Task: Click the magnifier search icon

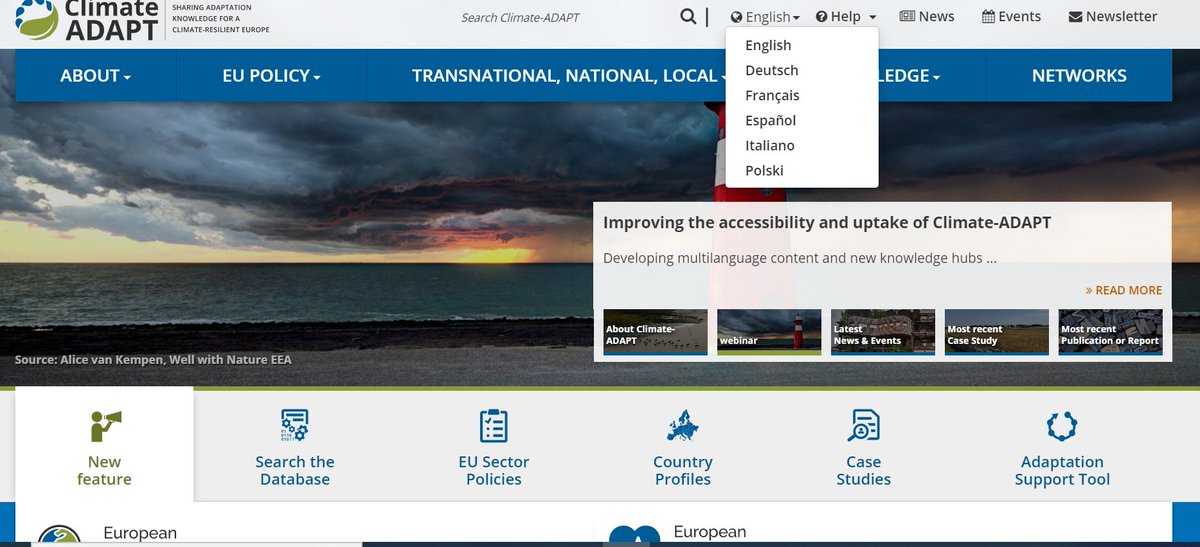Action: 688,16
